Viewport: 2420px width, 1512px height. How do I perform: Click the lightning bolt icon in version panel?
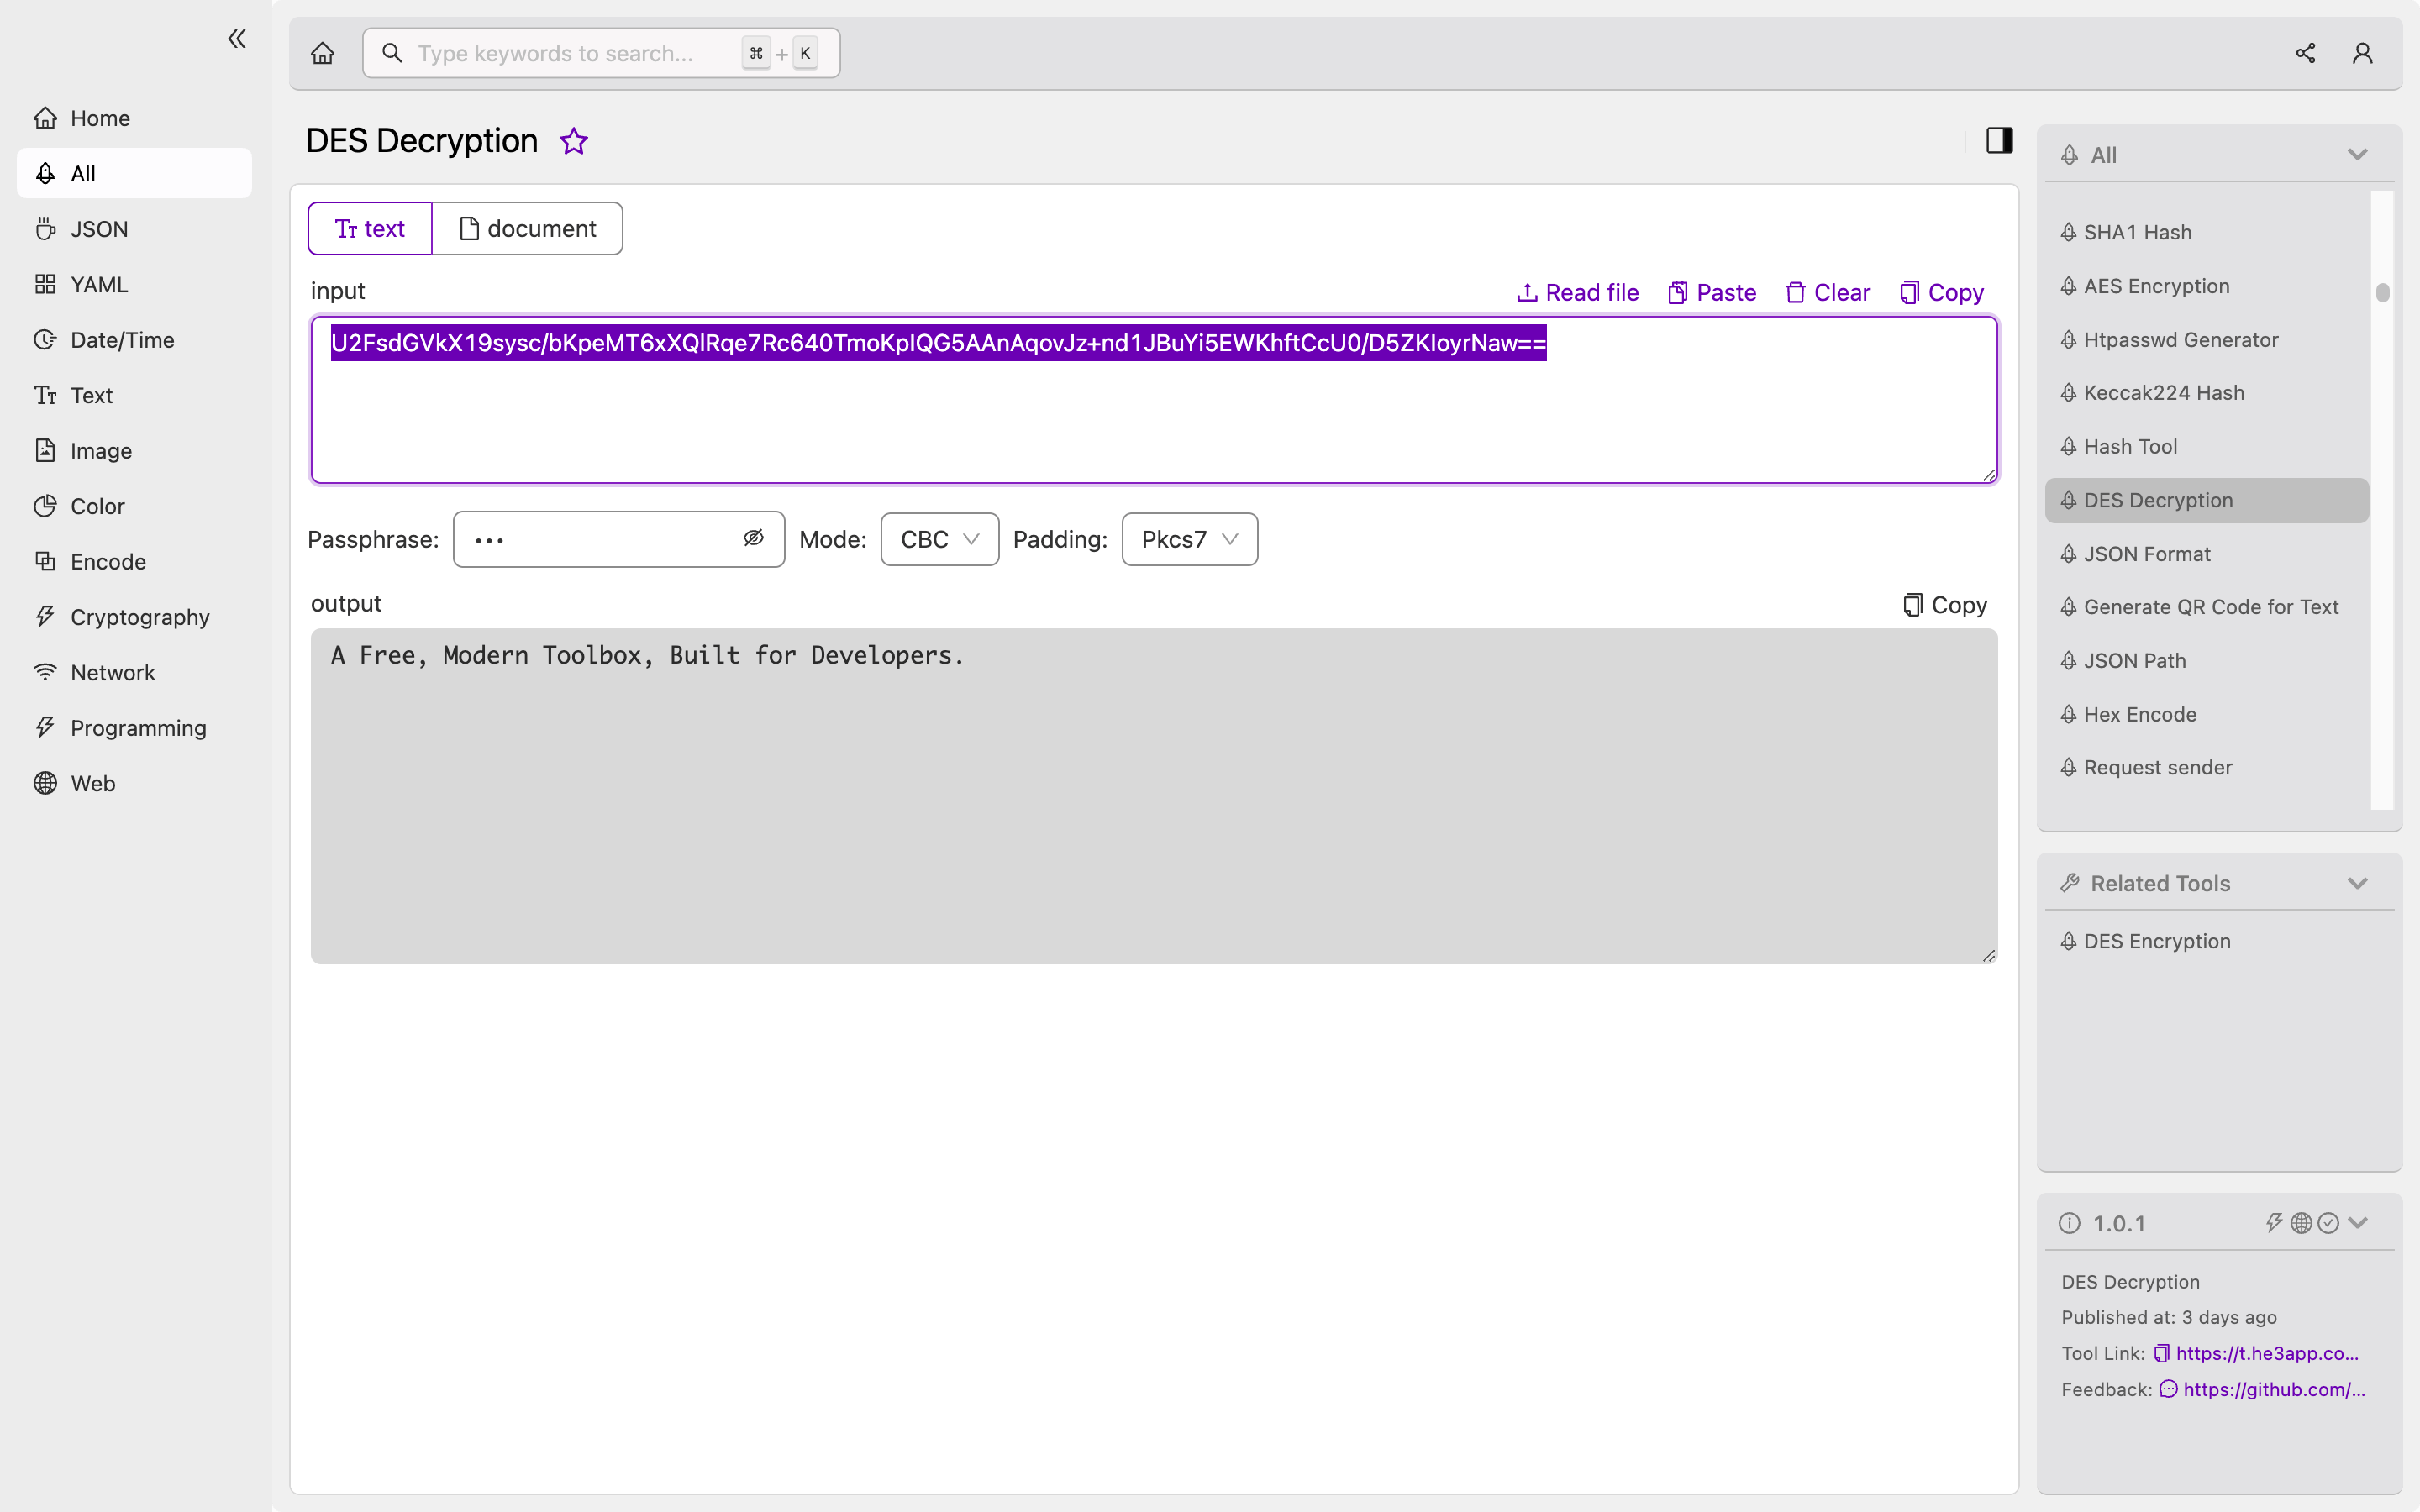click(2274, 1223)
